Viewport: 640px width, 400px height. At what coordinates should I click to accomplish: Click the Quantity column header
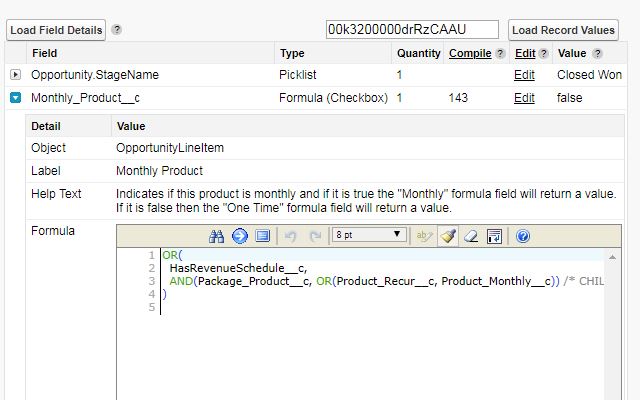418,53
